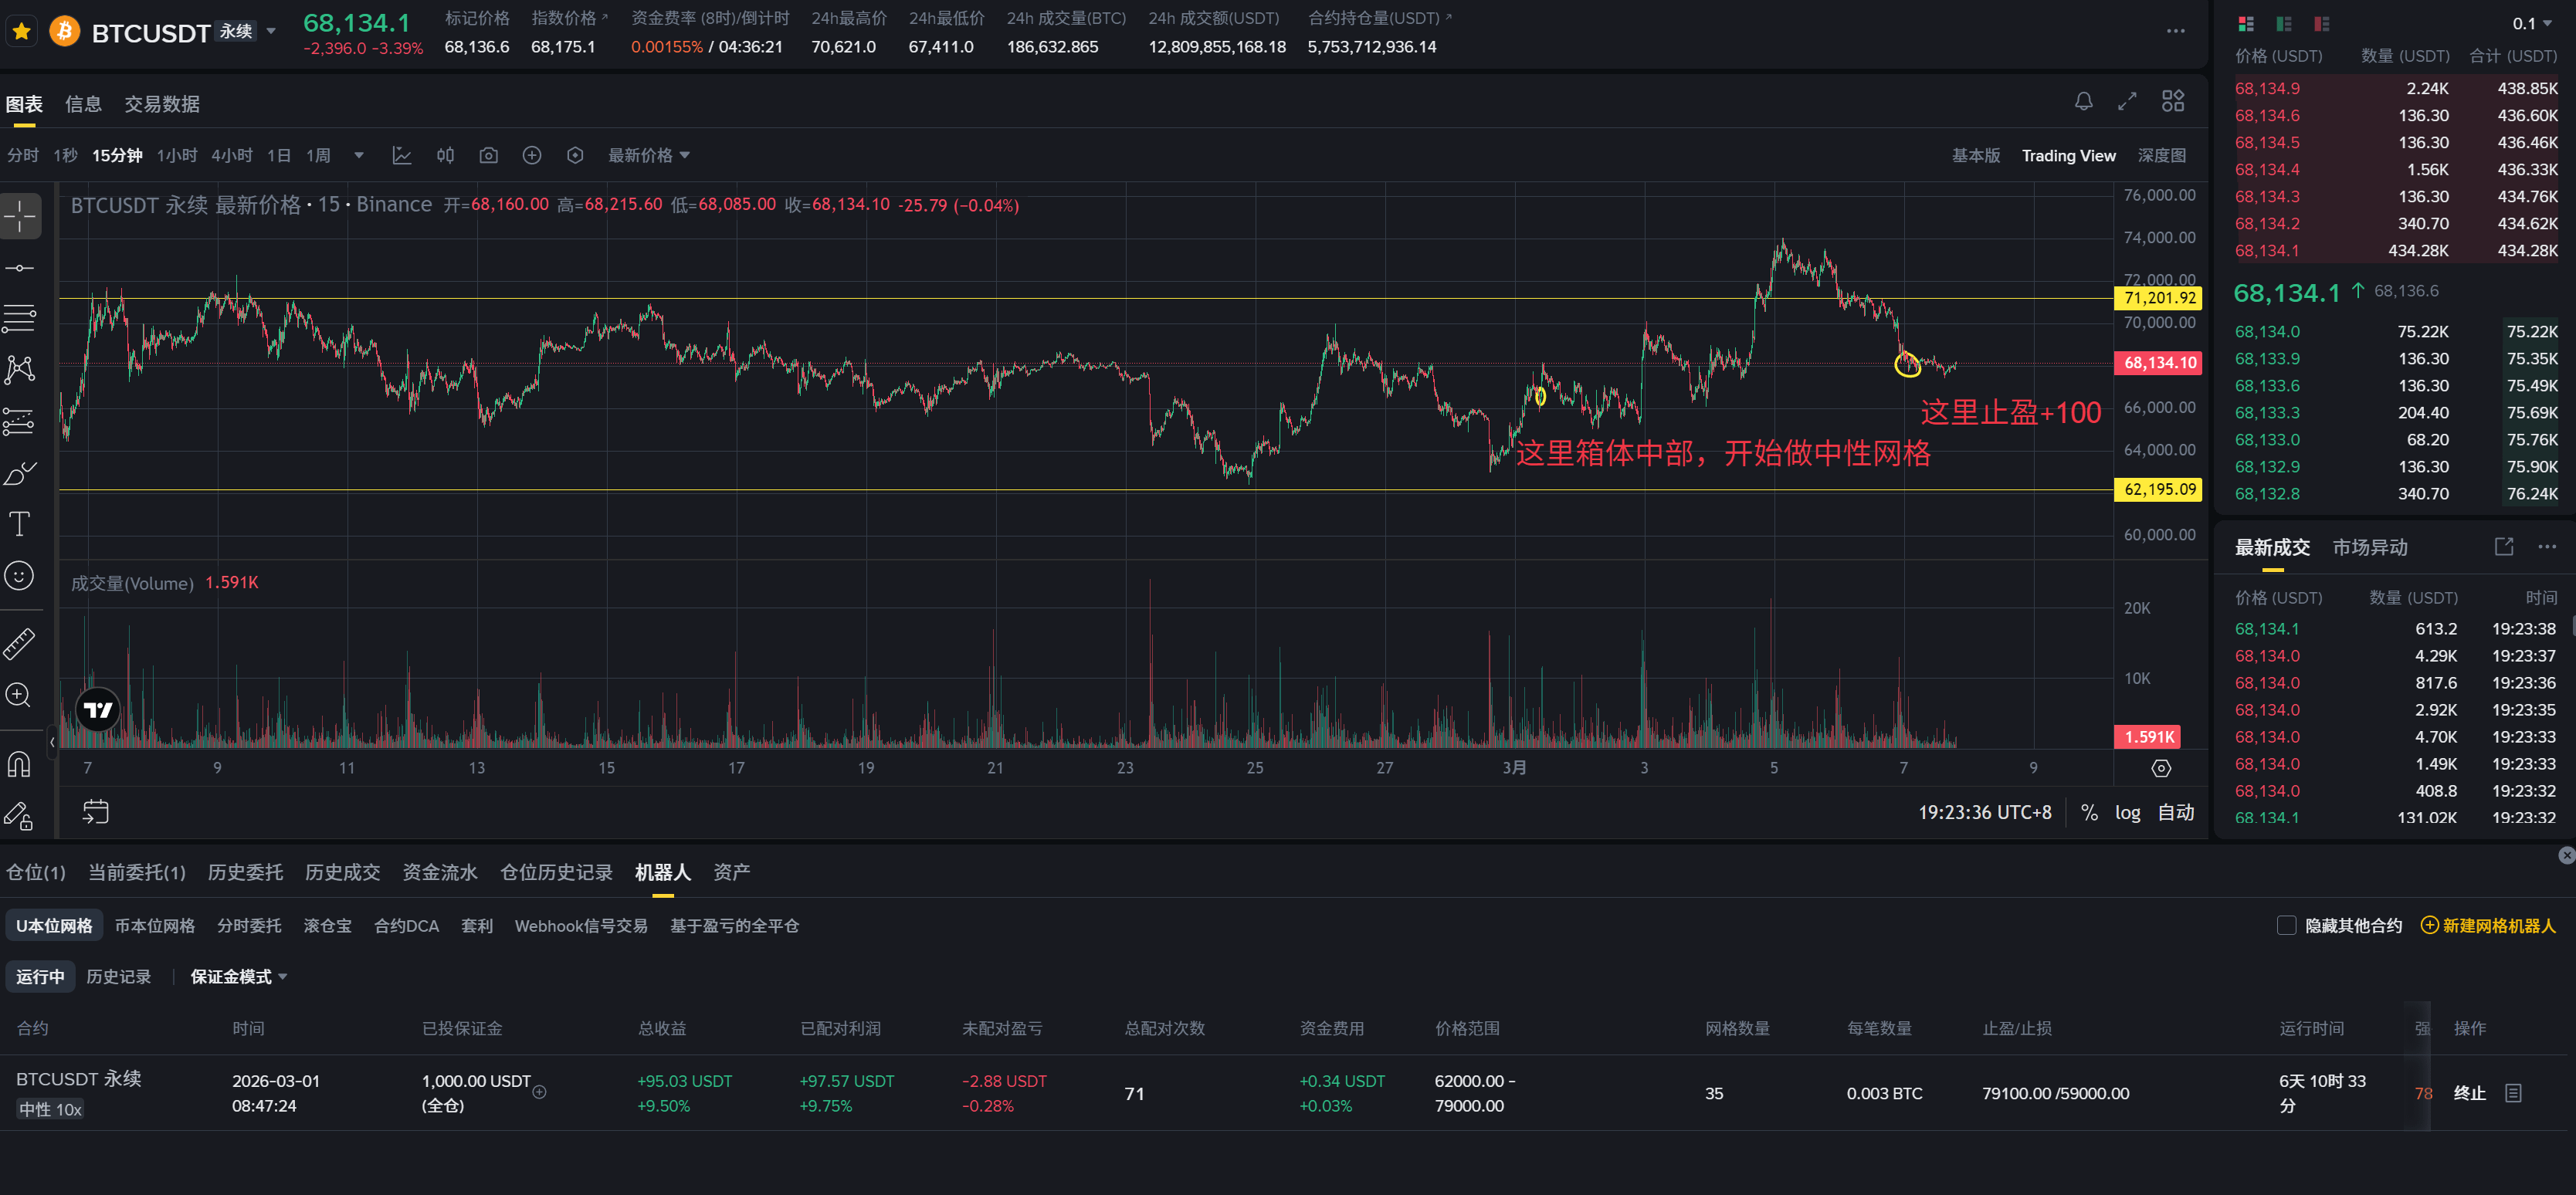Open the grid layout icon above chart
This screenshot has width=2576, height=1195.
point(2172,101)
